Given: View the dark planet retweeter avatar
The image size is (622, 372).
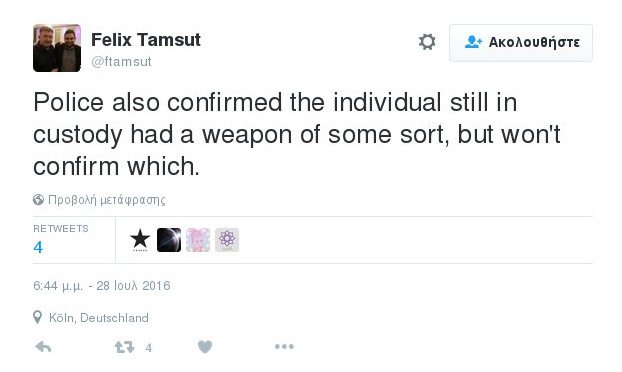Looking at the screenshot, I should tap(169, 240).
